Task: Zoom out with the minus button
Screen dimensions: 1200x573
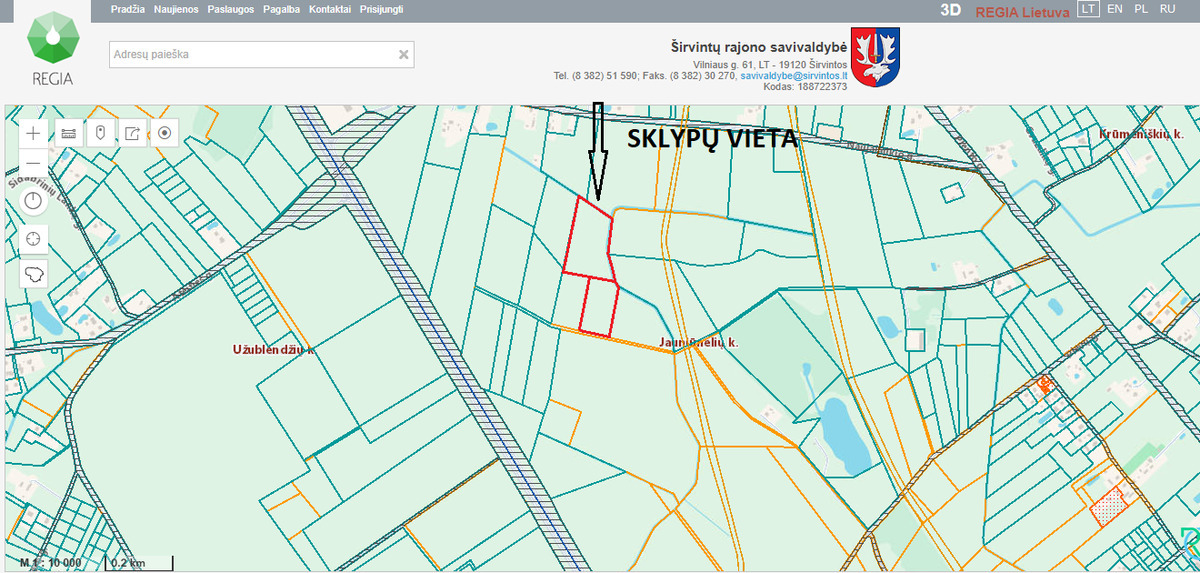Action: tap(34, 163)
